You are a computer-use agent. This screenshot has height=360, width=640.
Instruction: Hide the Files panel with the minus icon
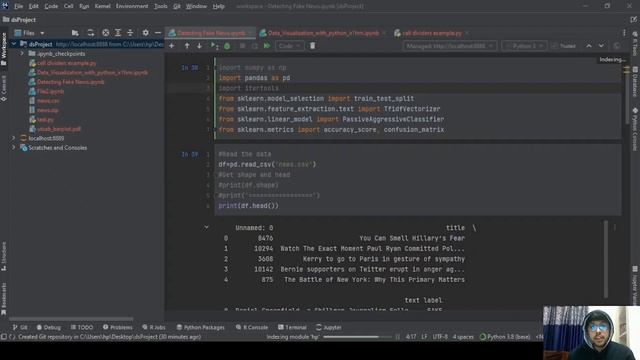(x=158, y=33)
